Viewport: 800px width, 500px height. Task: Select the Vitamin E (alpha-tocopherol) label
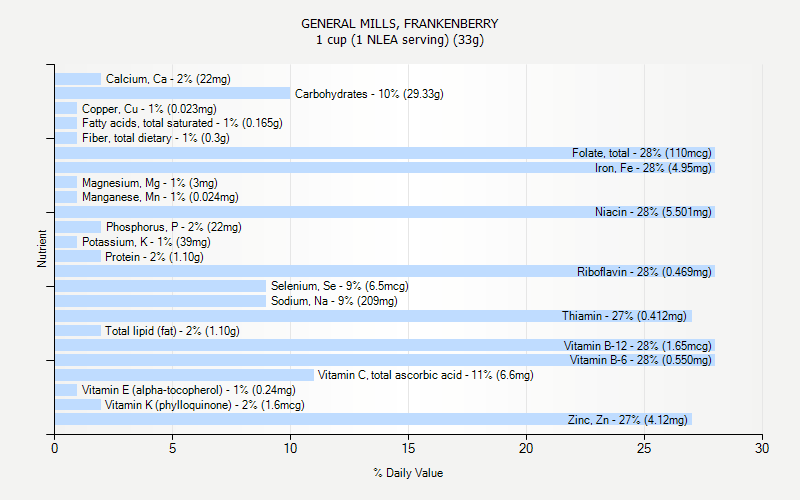188,390
